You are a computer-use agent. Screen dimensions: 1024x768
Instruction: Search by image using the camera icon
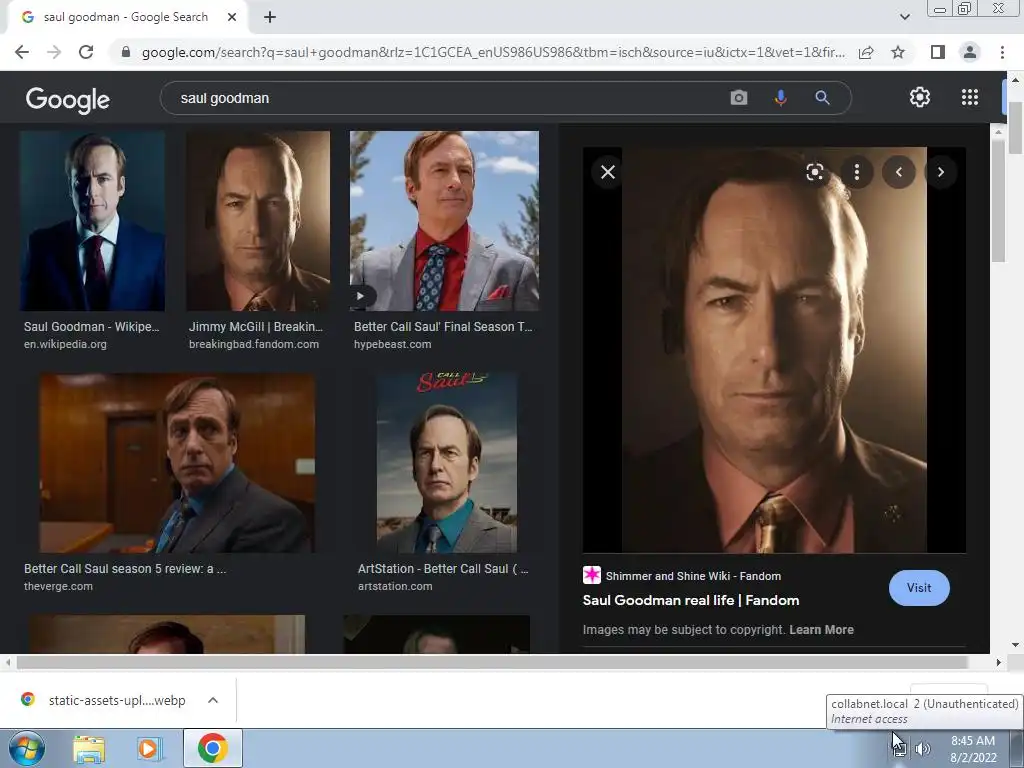[739, 98]
